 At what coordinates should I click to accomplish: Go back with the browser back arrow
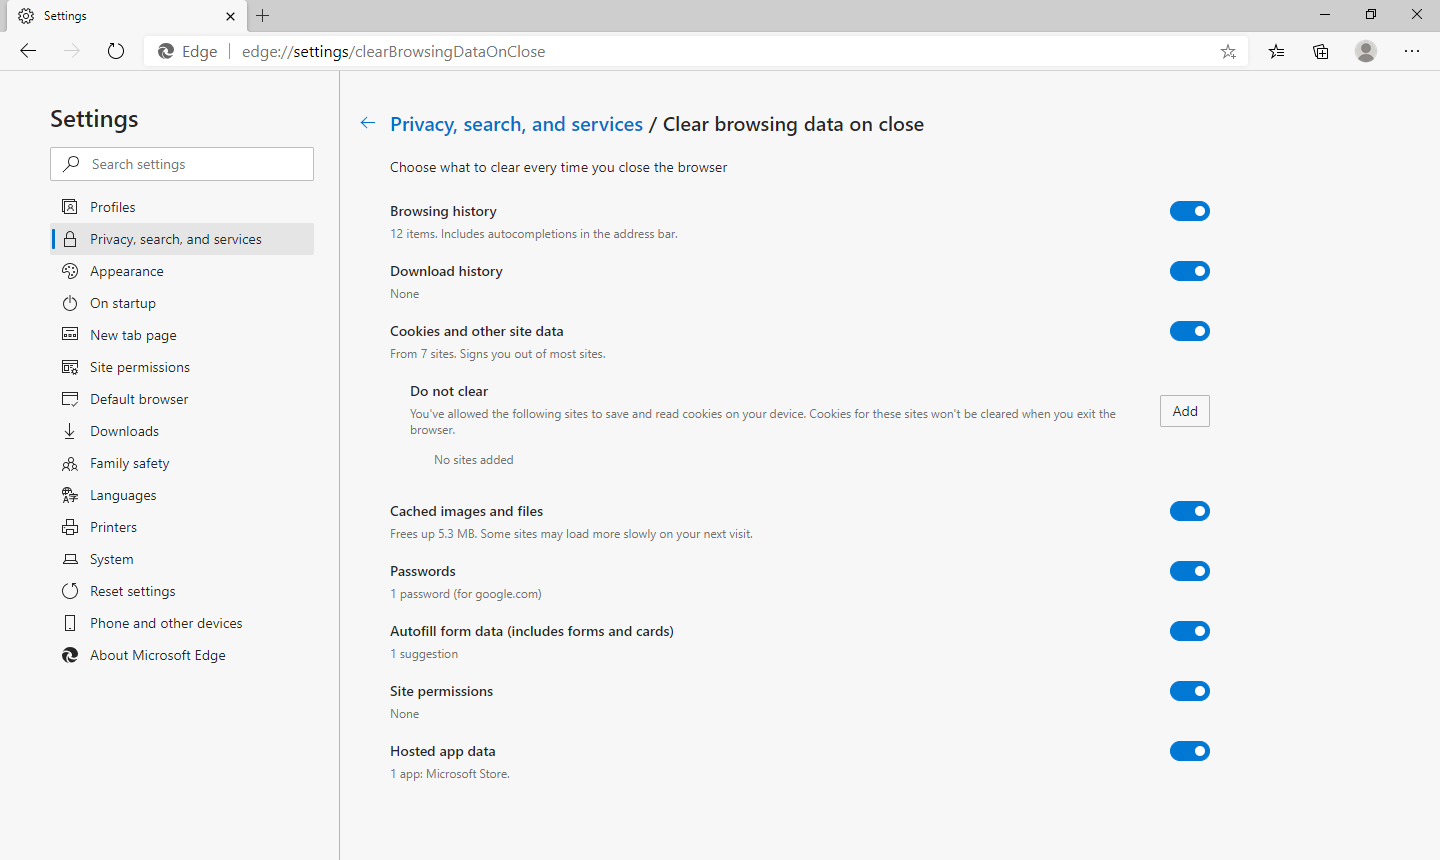[x=28, y=51]
